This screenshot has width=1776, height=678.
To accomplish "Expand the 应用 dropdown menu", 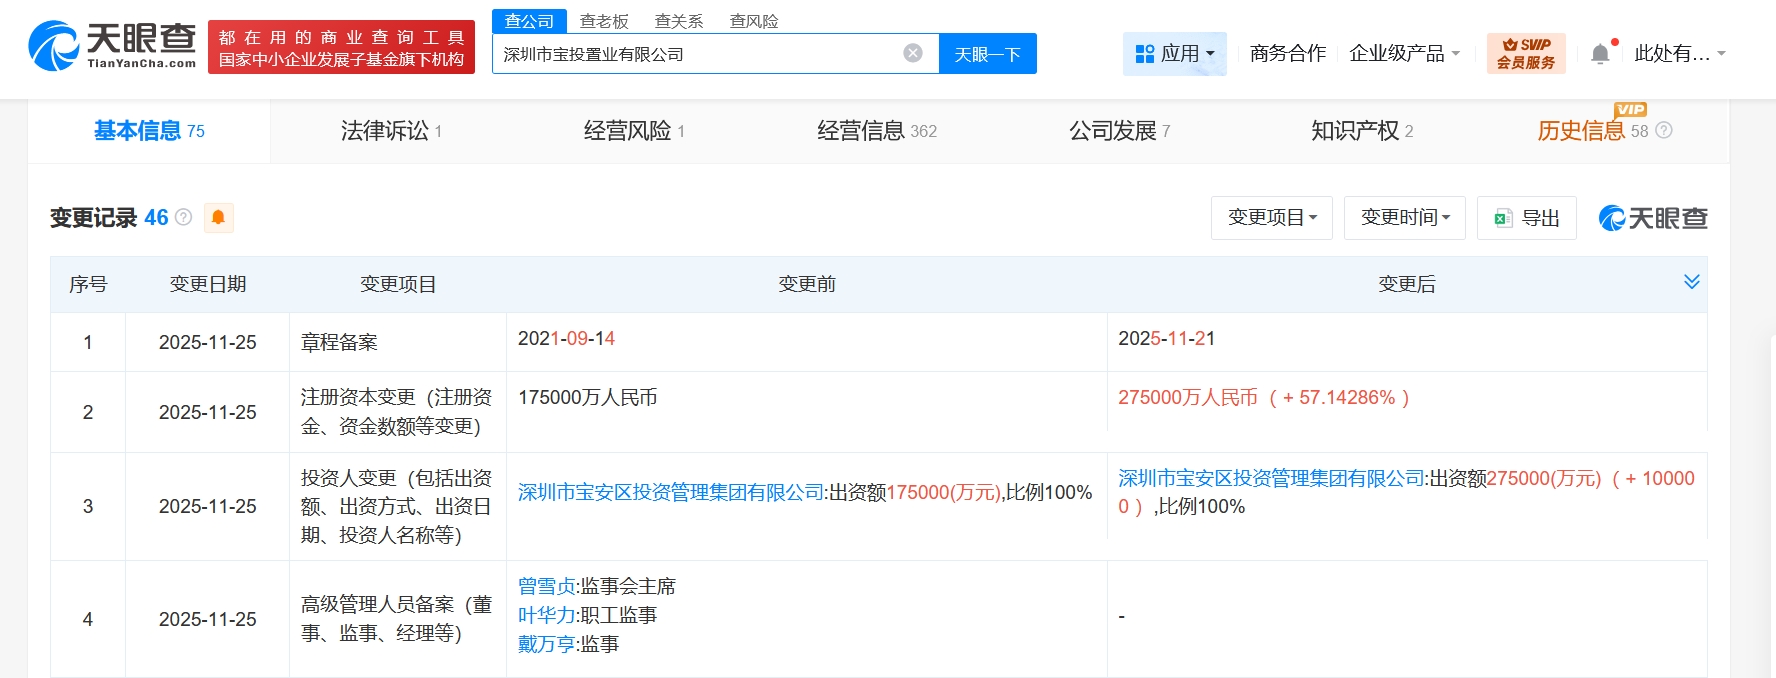I will tap(1174, 54).
